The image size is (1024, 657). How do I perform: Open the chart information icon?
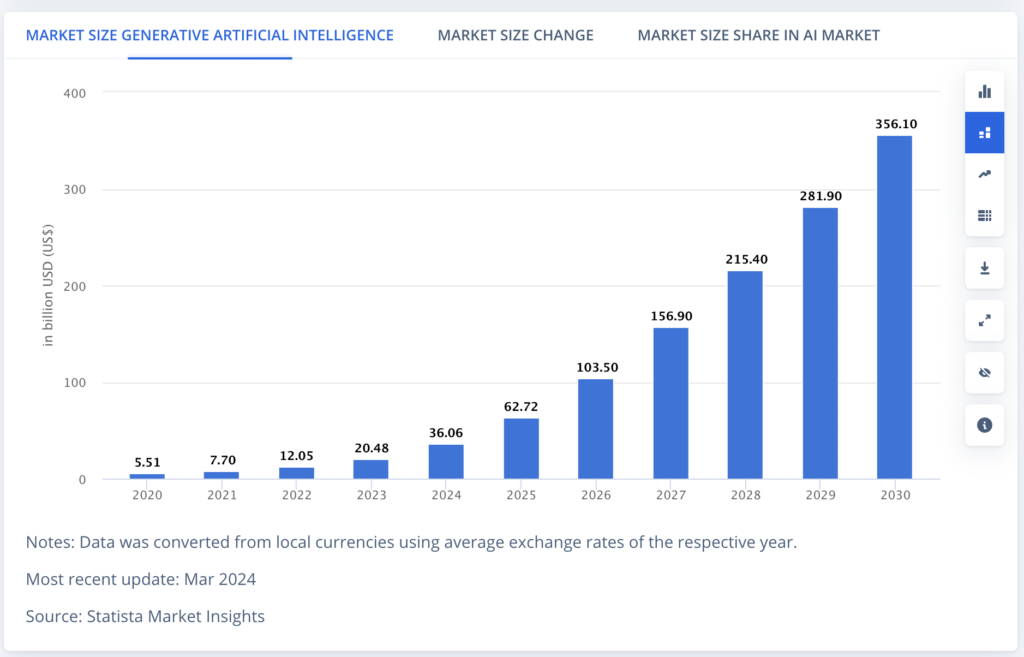tap(984, 425)
